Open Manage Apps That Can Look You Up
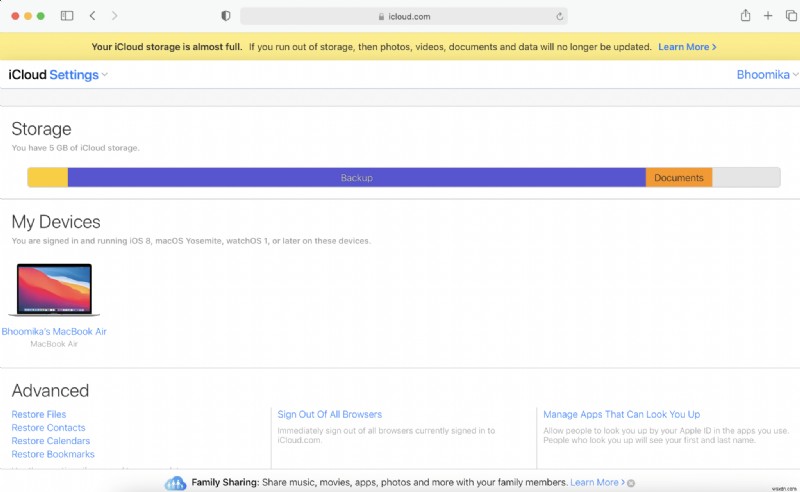Image resolution: width=800 pixels, height=492 pixels. 621,414
